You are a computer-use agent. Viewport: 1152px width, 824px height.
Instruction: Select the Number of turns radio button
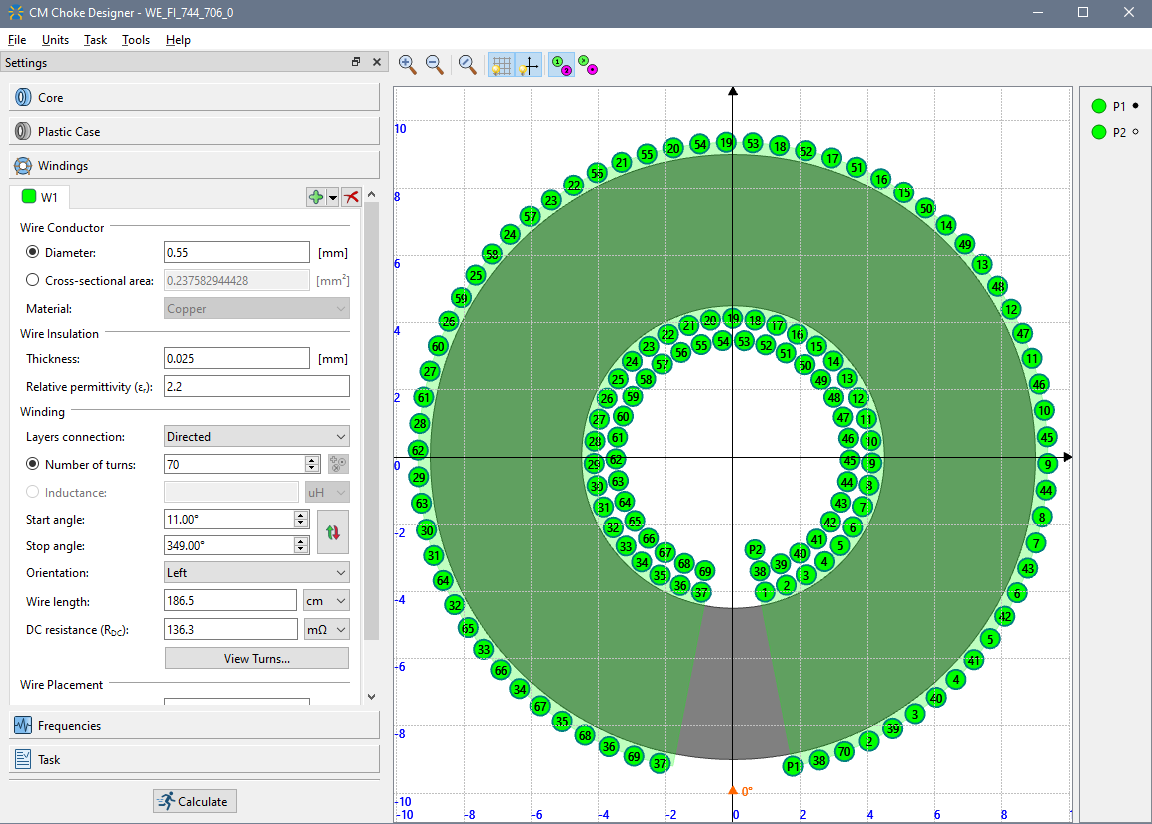pyautogui.click(x=33, y=464)
